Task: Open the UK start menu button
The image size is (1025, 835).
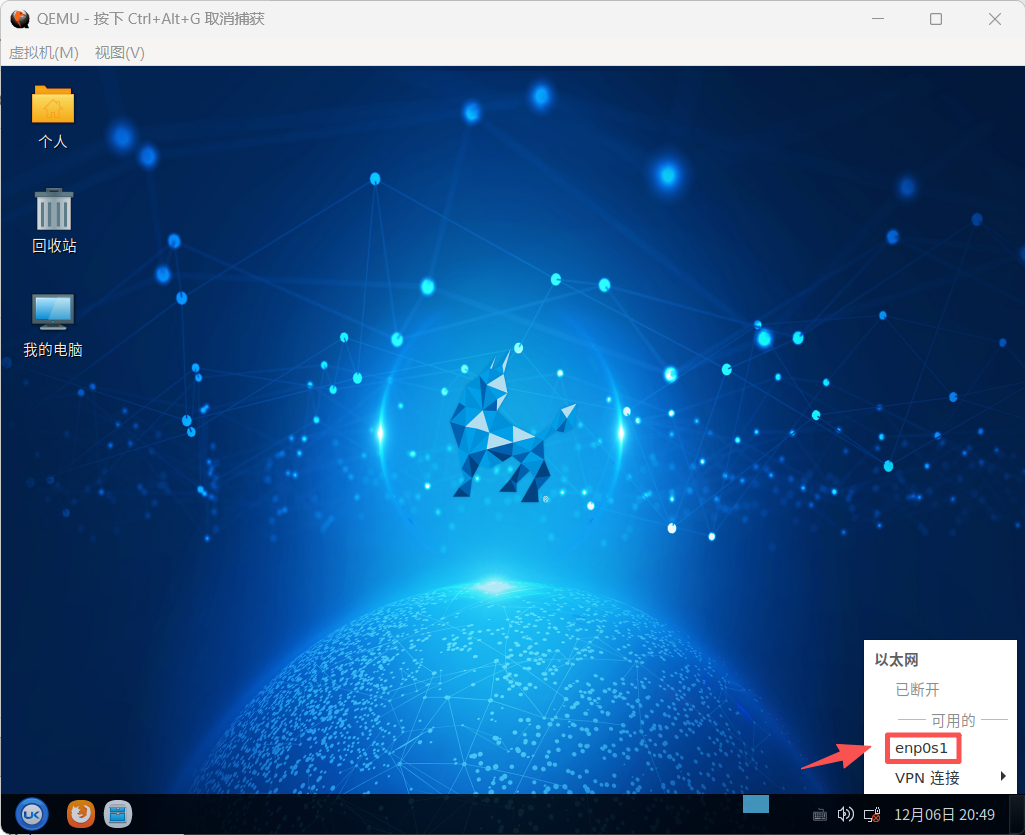Action: coord(31,815)
